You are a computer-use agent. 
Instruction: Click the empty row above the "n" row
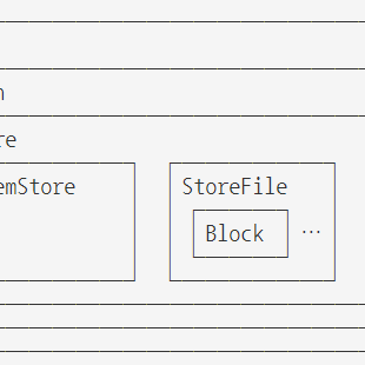(x=182, y=45)
